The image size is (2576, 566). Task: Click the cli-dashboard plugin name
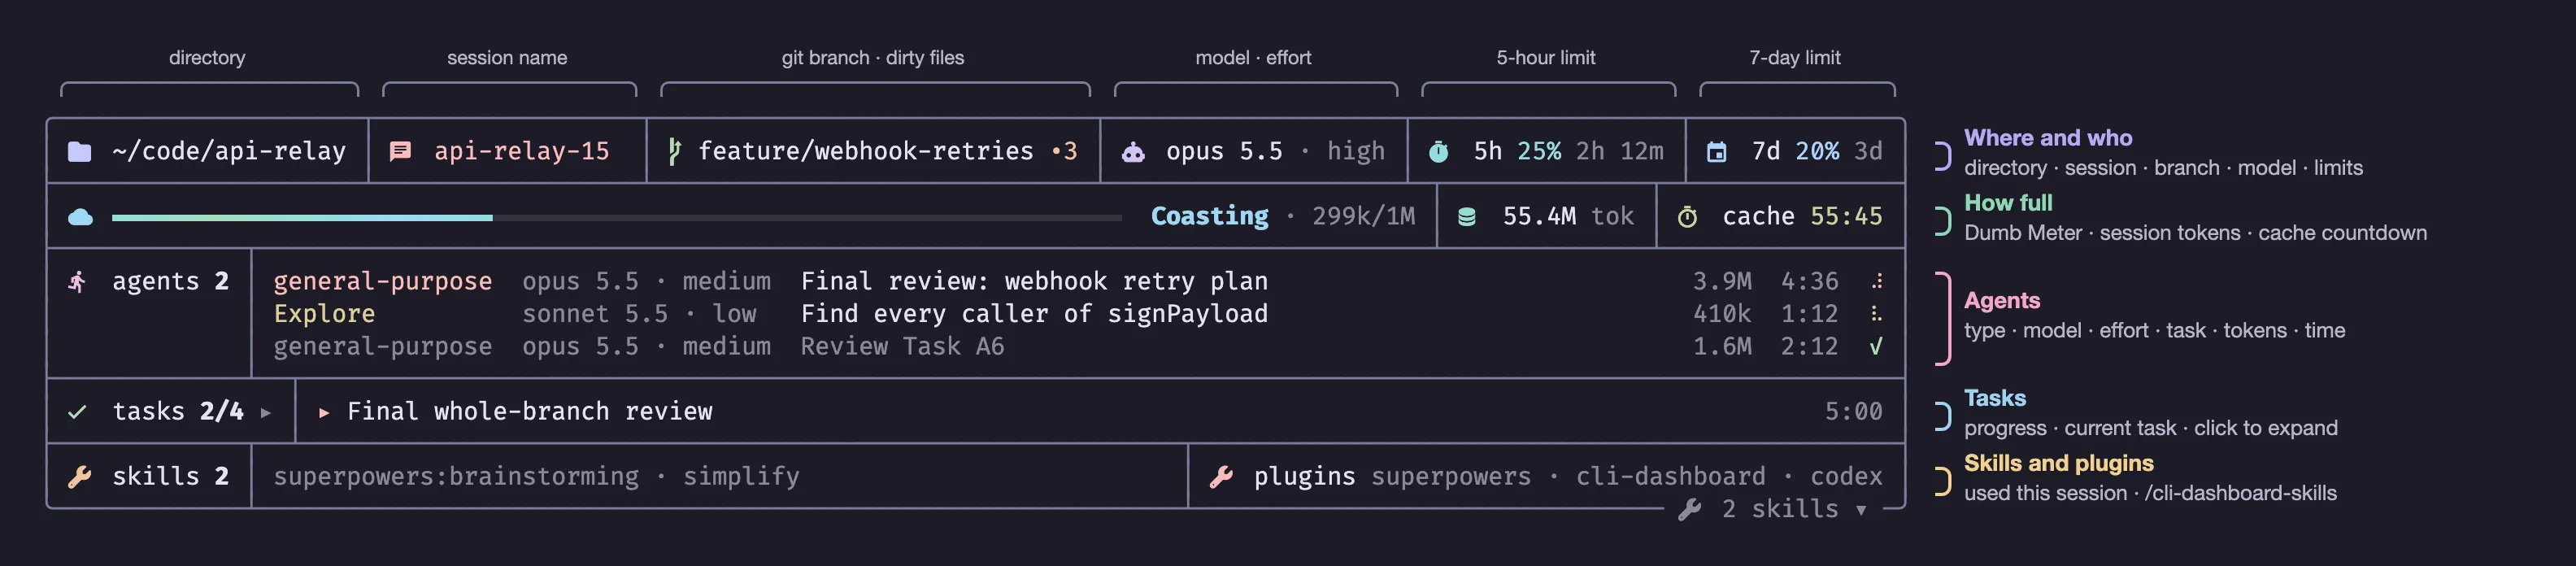point(1670,476)
